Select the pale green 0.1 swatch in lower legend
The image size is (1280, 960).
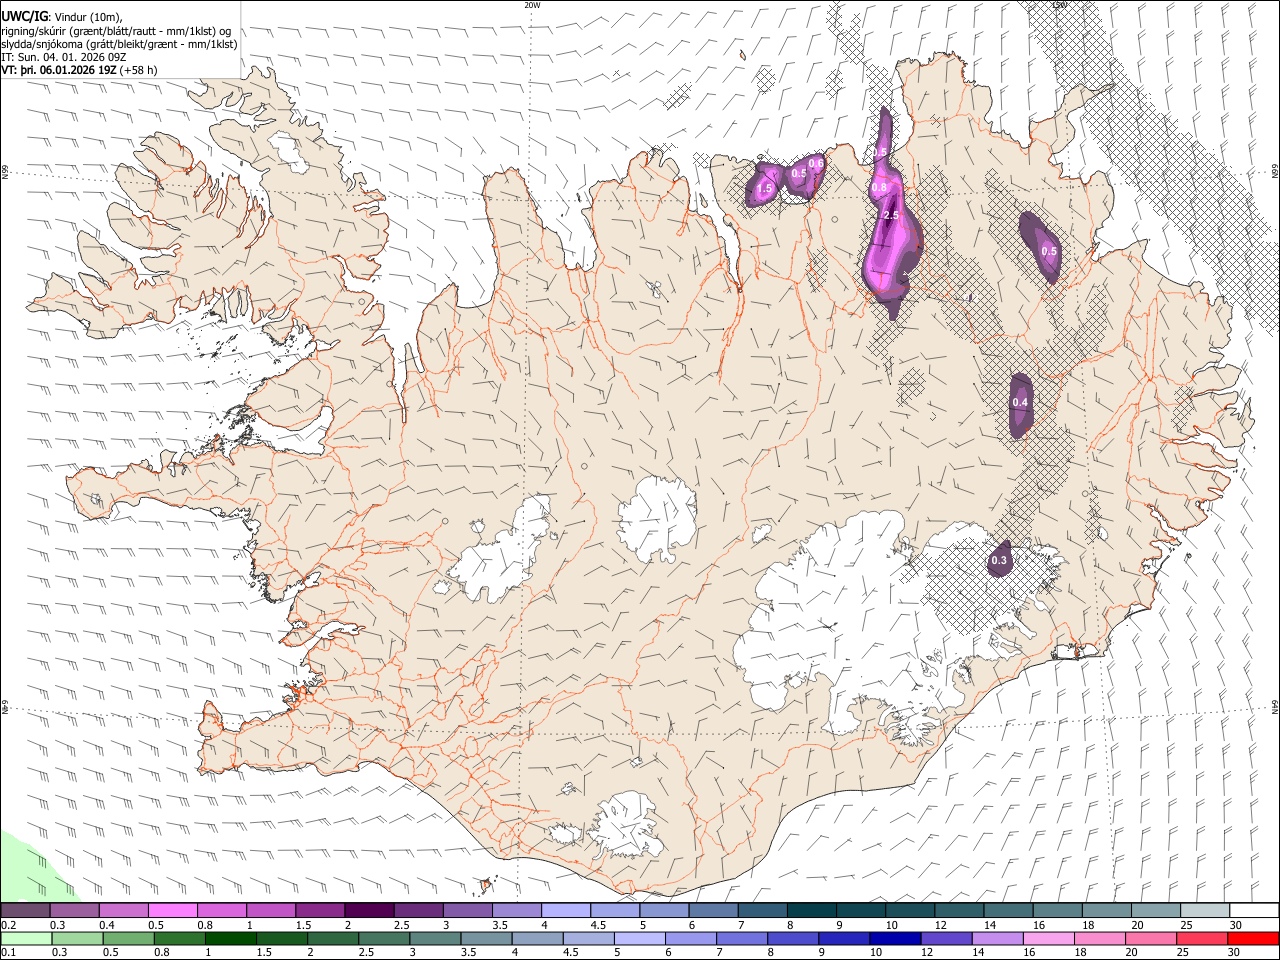[x=26, y=938]
